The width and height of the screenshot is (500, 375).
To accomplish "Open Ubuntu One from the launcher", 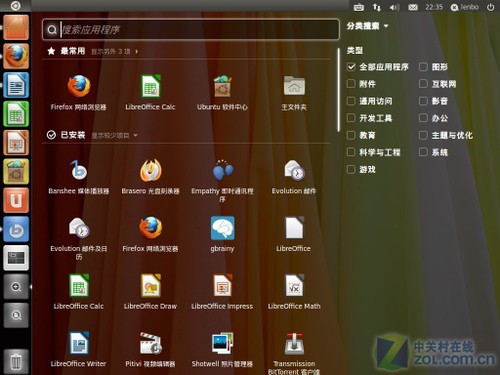I will [x=16, y=200].
